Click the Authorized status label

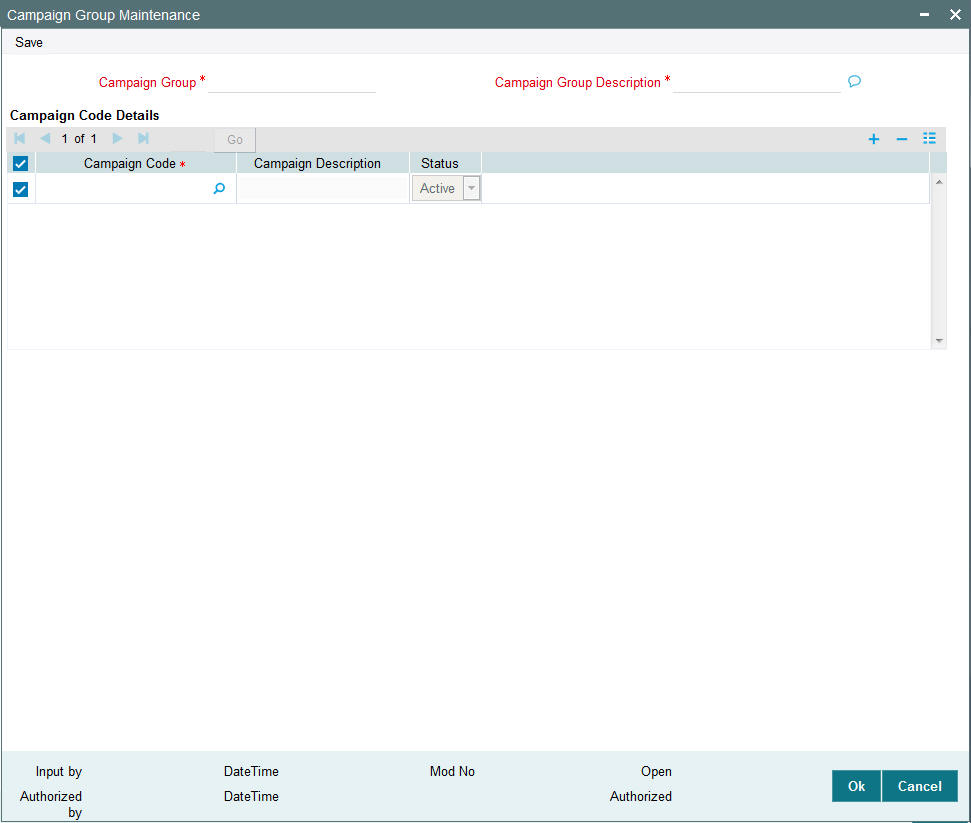tap(640, 796)
